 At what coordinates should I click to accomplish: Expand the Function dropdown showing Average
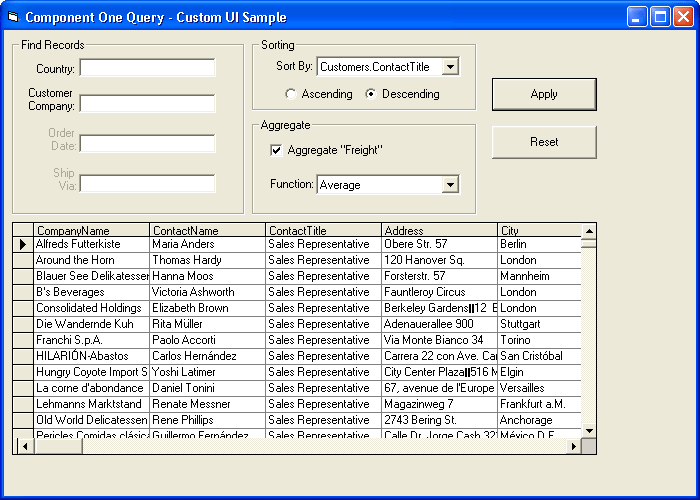click(449, 185)
